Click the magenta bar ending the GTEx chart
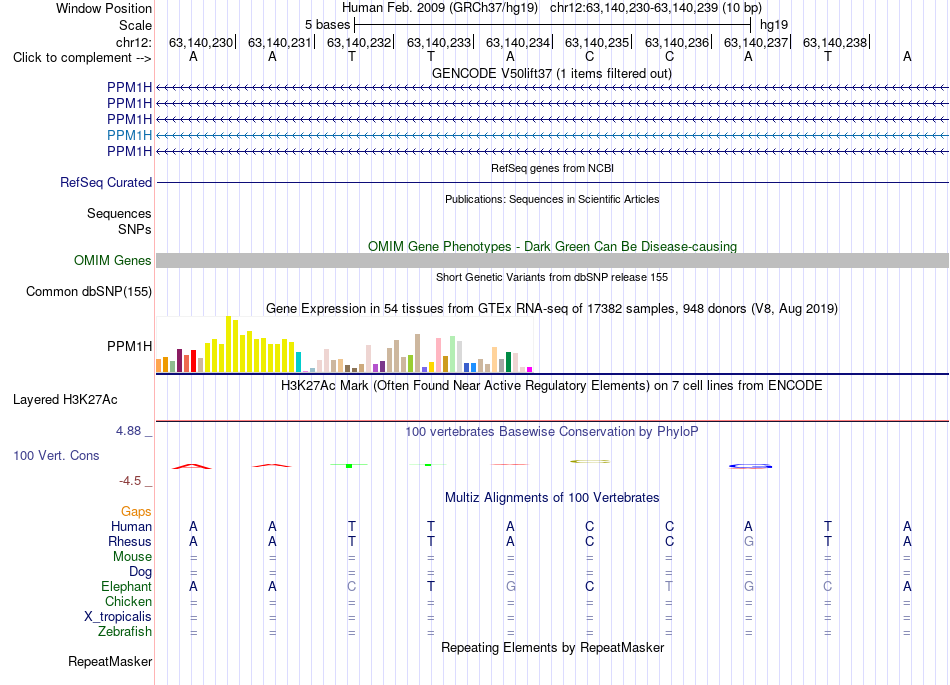 click(529, 369)
